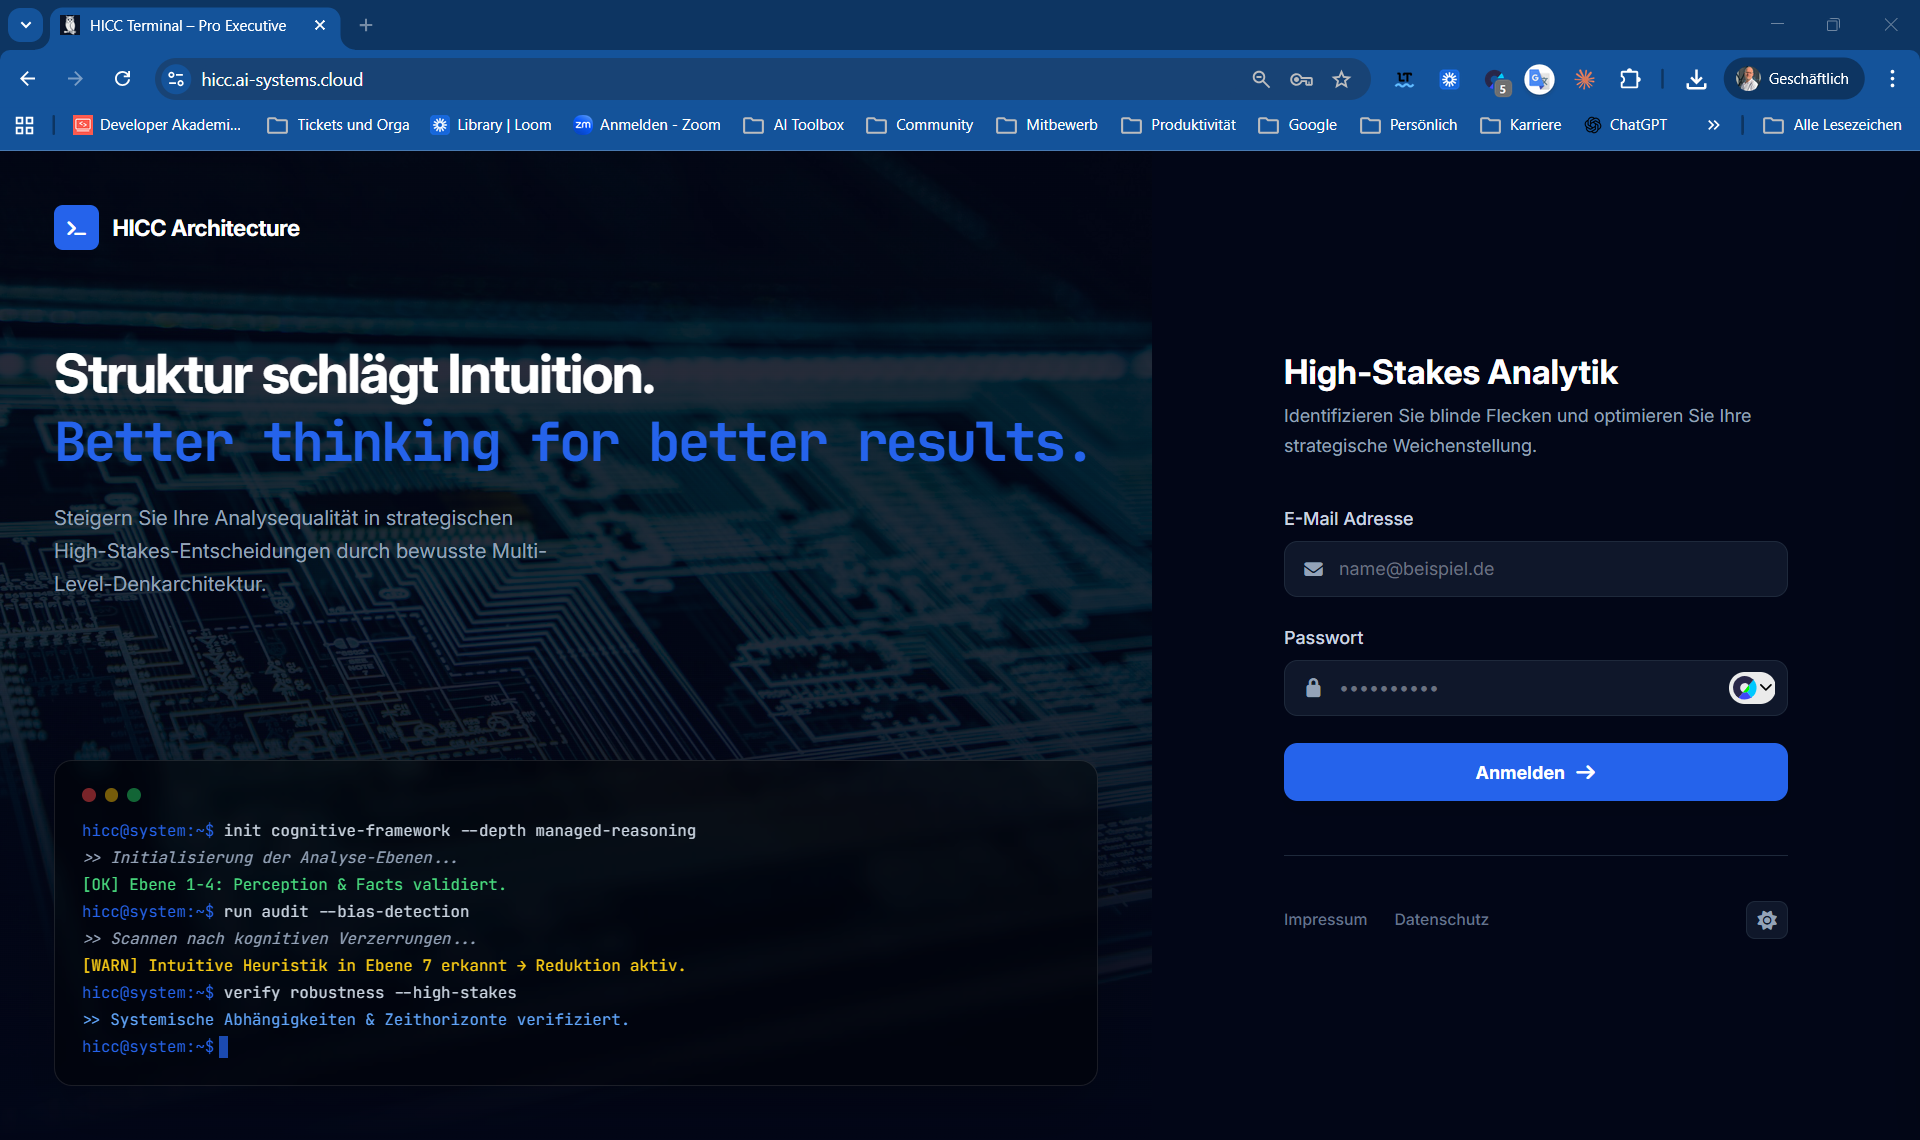
Task: Click the settings gear below the login form
Action: [x=1766, y=920]
